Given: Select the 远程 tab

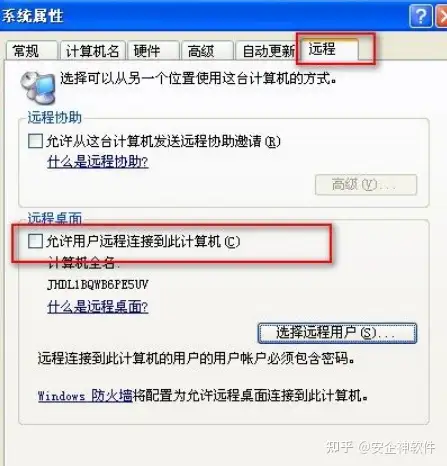Looking at the screenshot, I should coord(329,49).
